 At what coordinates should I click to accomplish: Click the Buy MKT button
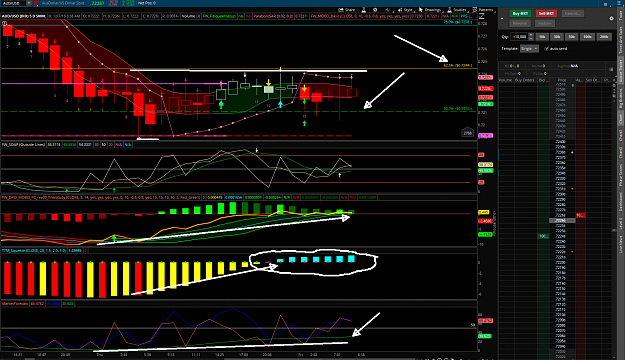coord(520,14)
